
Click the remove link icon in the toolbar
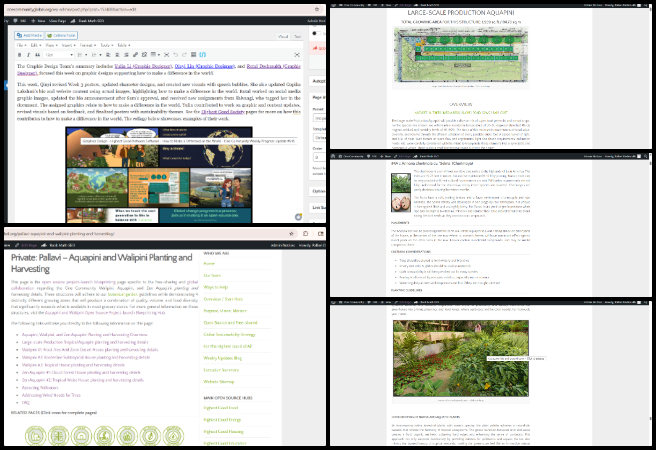point(144,55)
